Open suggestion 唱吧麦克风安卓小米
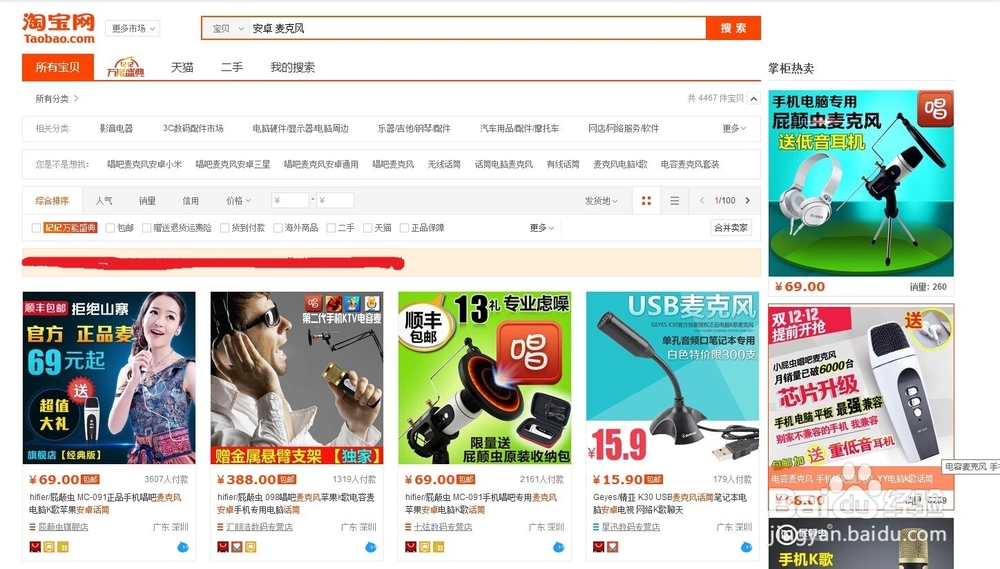Viewport: 1000px width, 569px height. (x=144, y=164)
